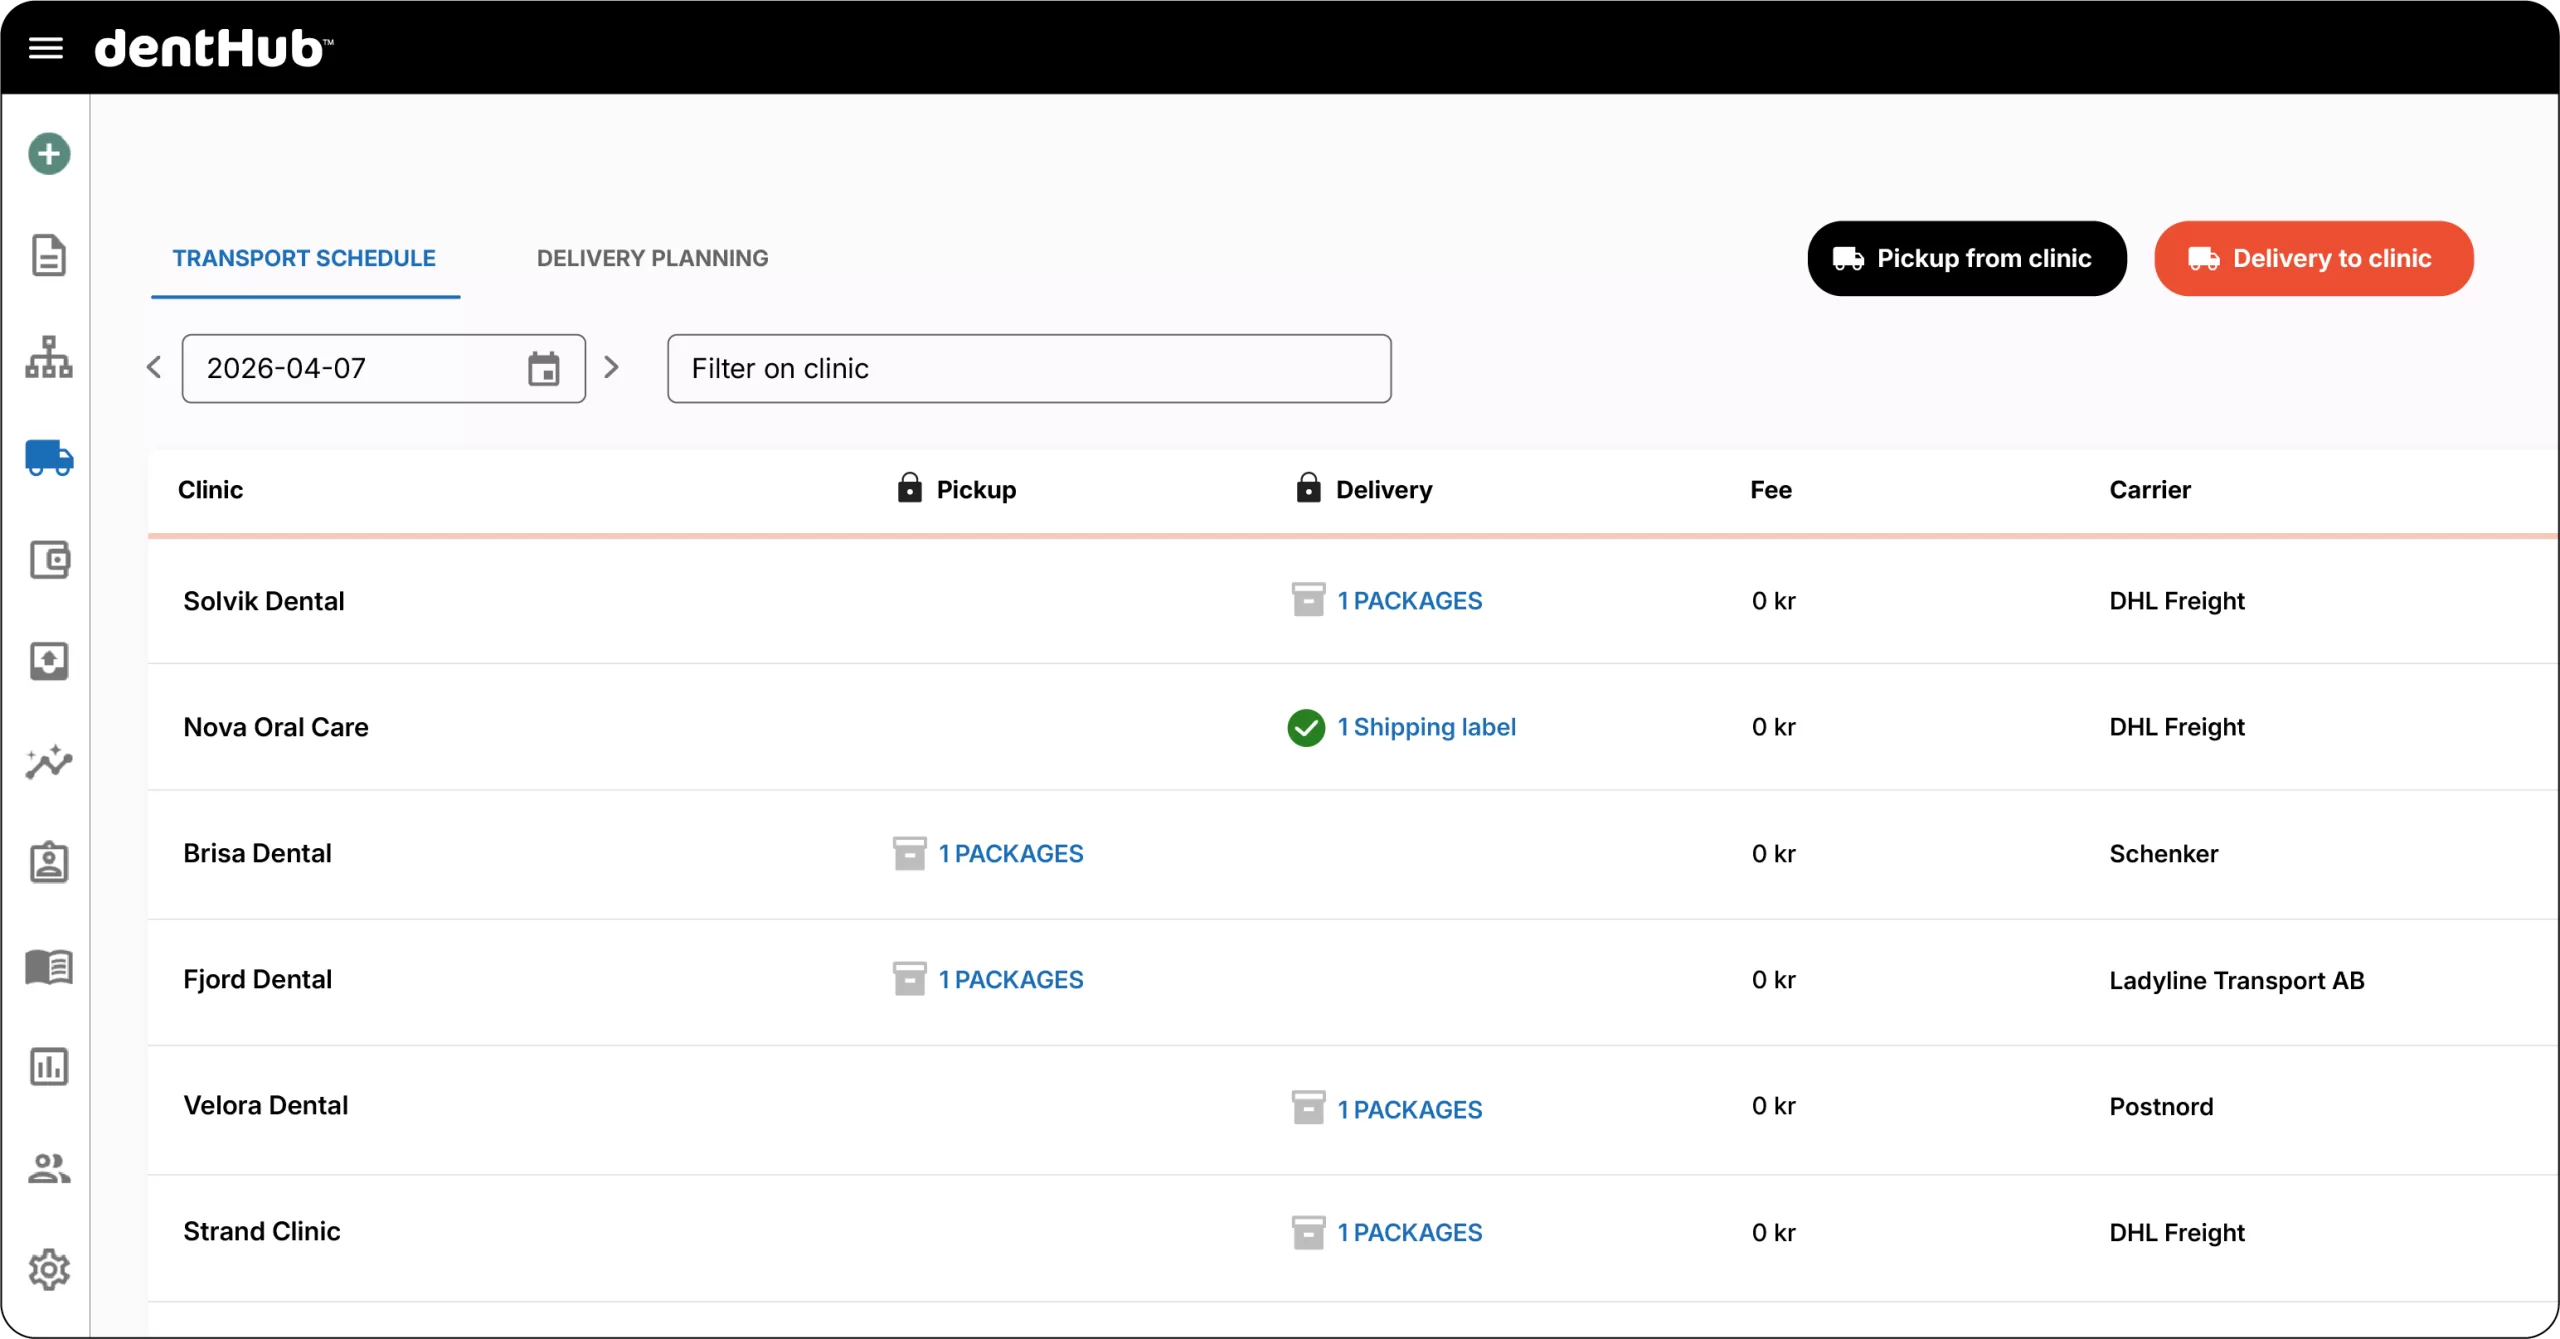The height and width of the screenshot is (1339, 2560).
Task: Switch to Delivery Planning tab
Action: pos(652,258)
